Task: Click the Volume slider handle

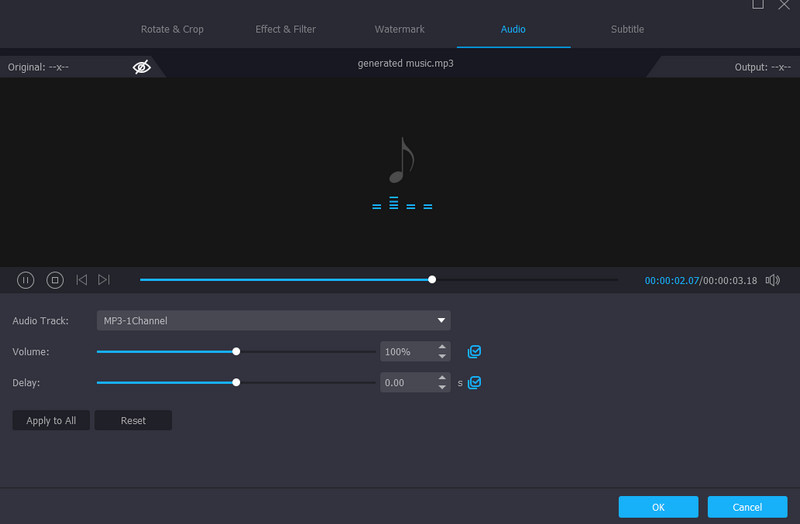Action: point(236,352)
